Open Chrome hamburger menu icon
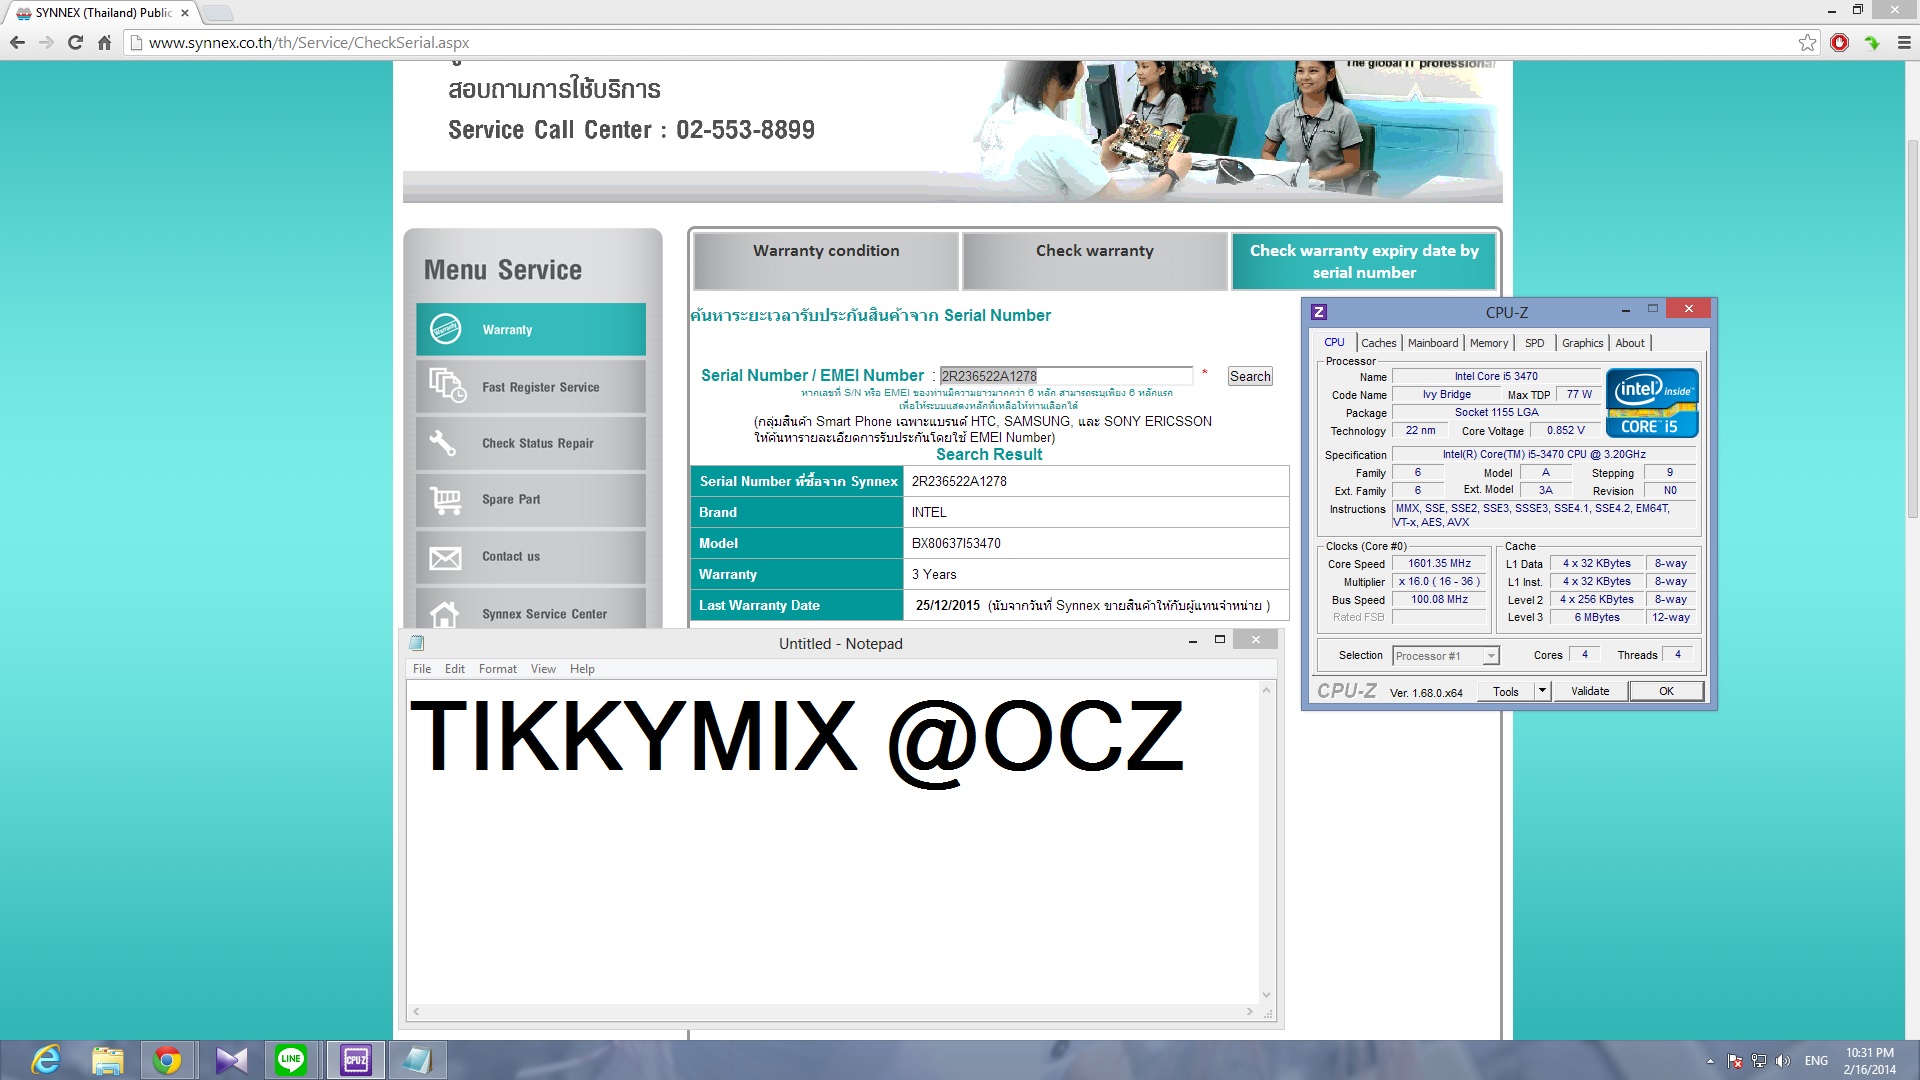 [x=1903, y=42]
